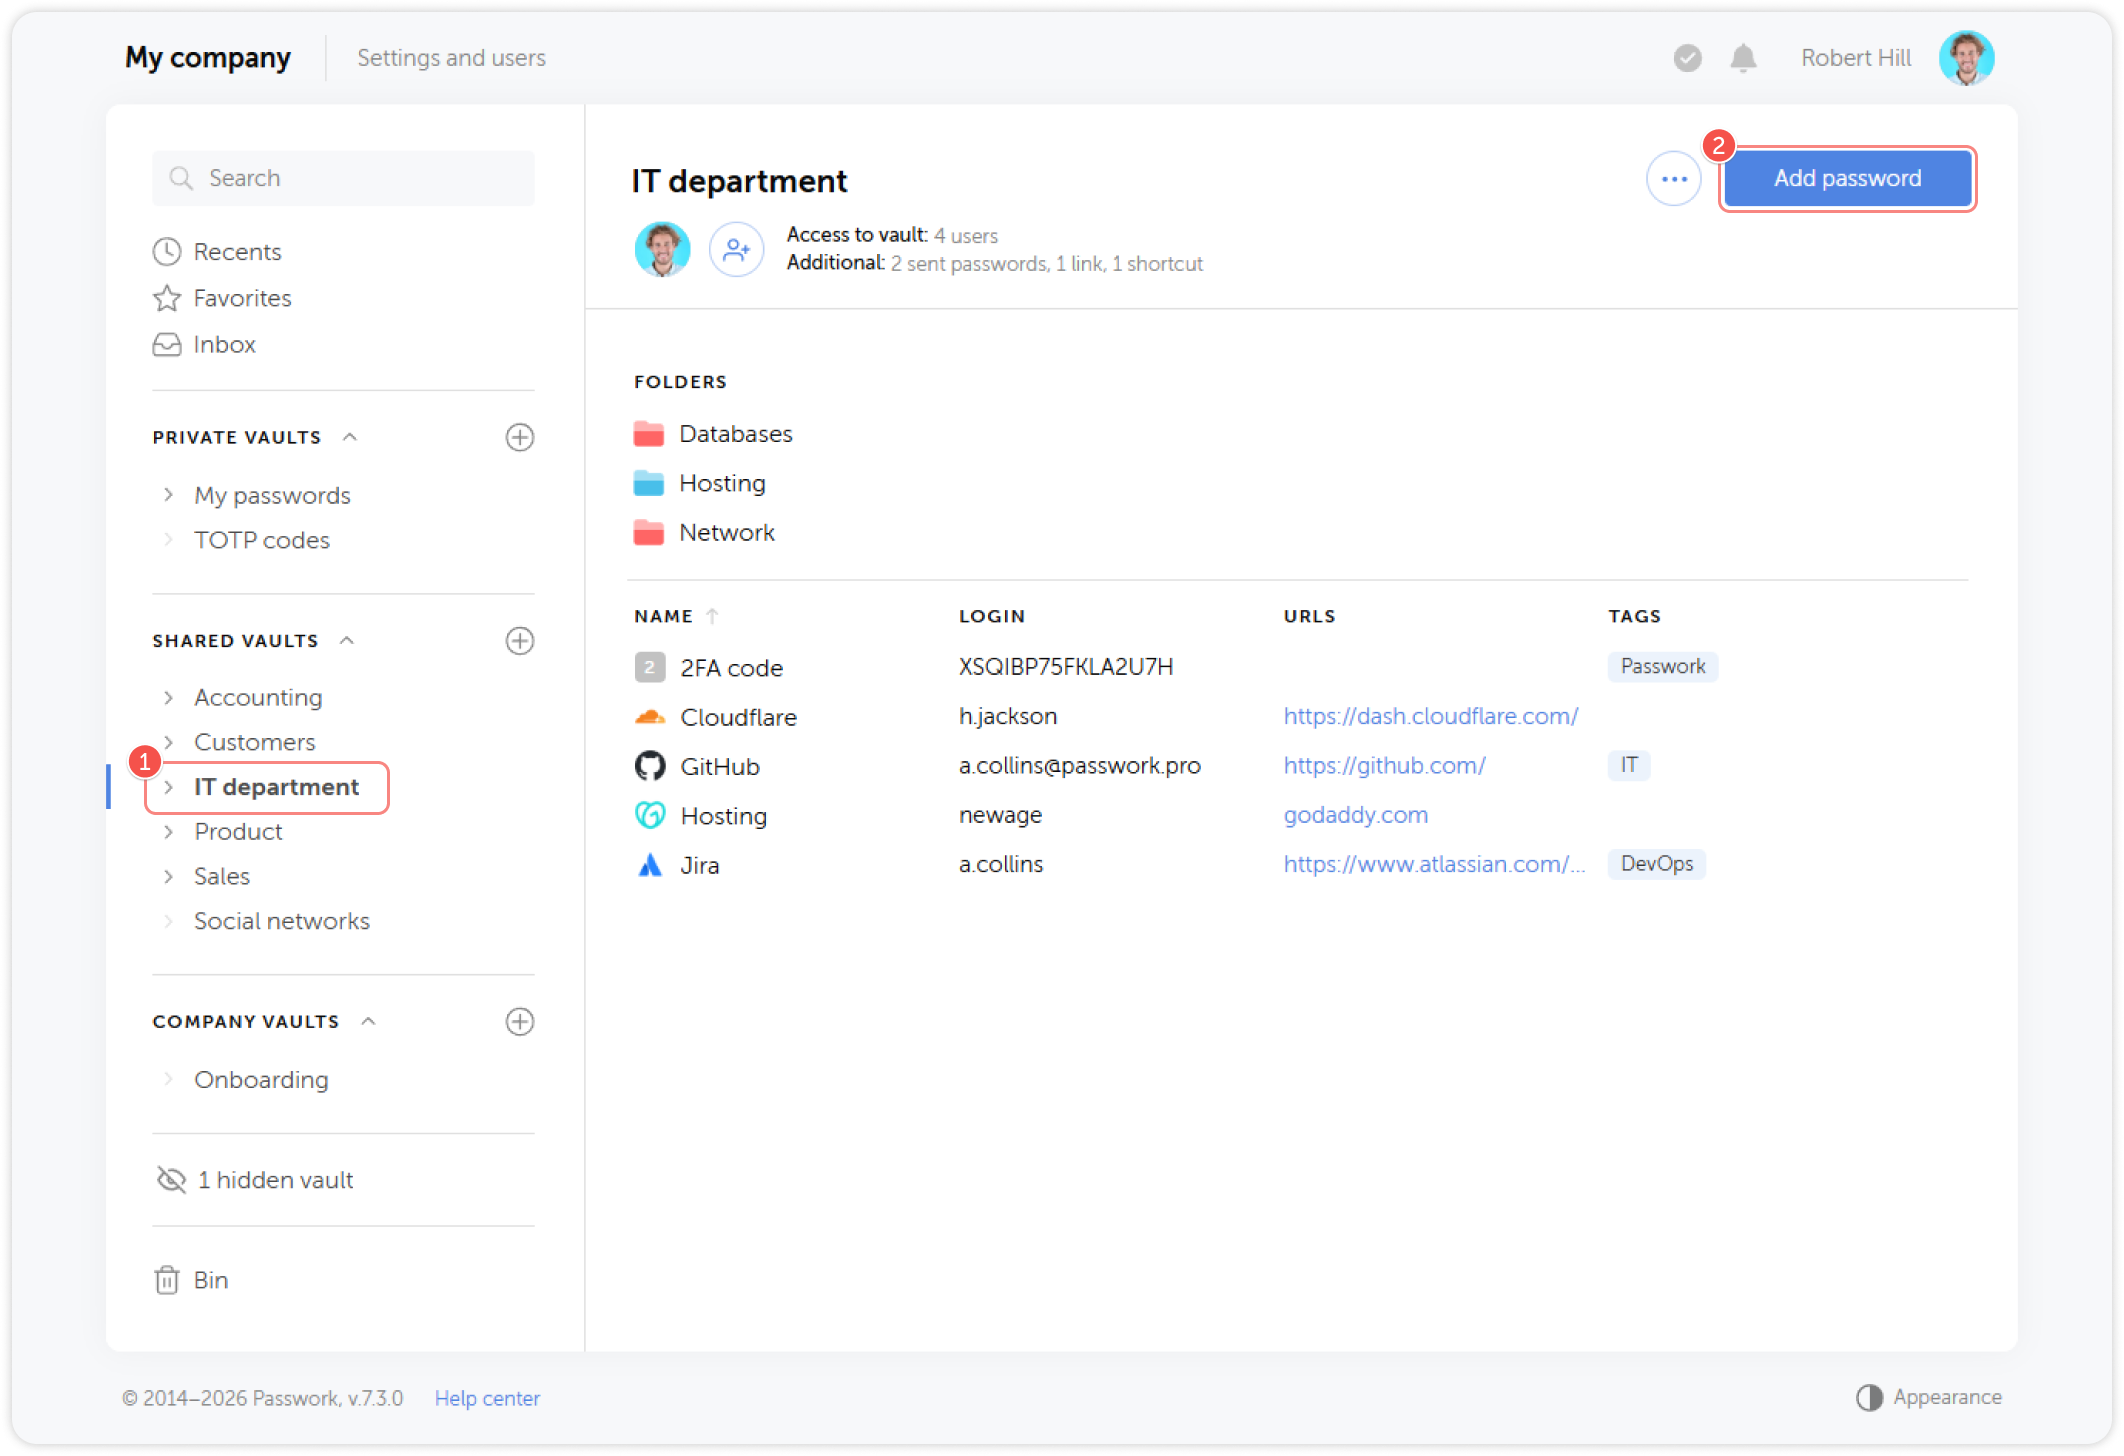Click into the Search field

tap(343, 178)
